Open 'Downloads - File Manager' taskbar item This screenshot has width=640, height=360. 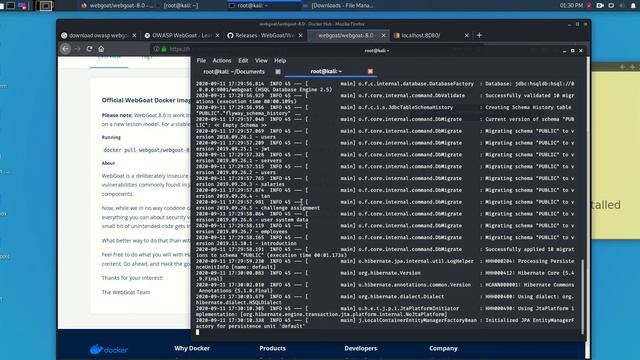[x=337, y=6]
